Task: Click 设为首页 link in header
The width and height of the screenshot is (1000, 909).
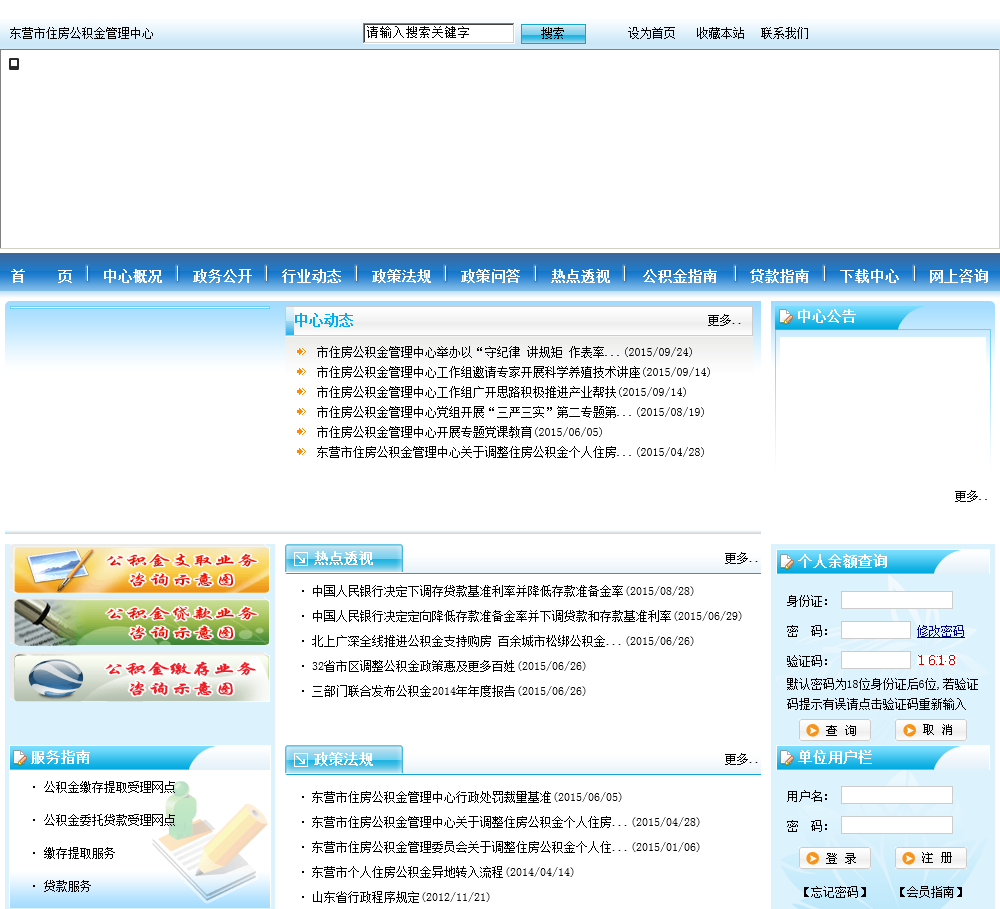Action: point(651,33)
